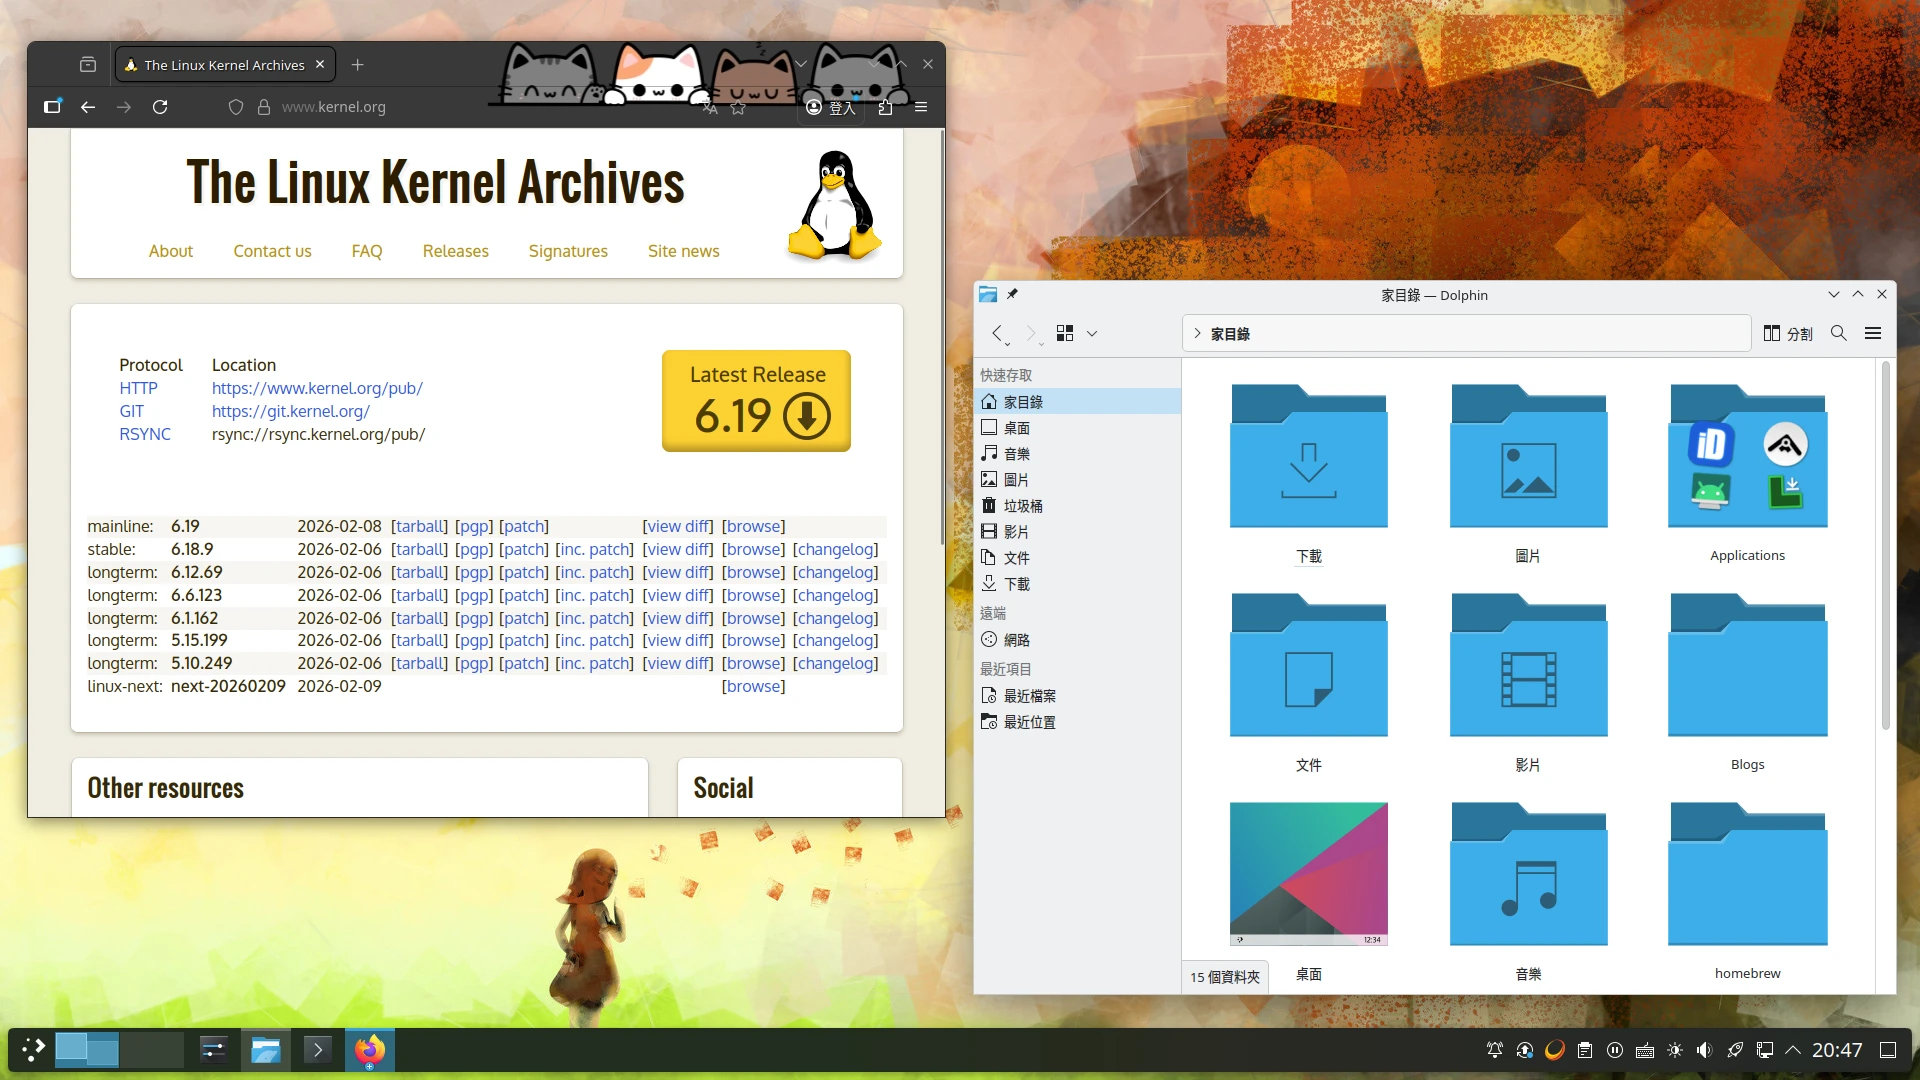
Task: Click Dolphin vertical scrollbar
Action: 1885,545
